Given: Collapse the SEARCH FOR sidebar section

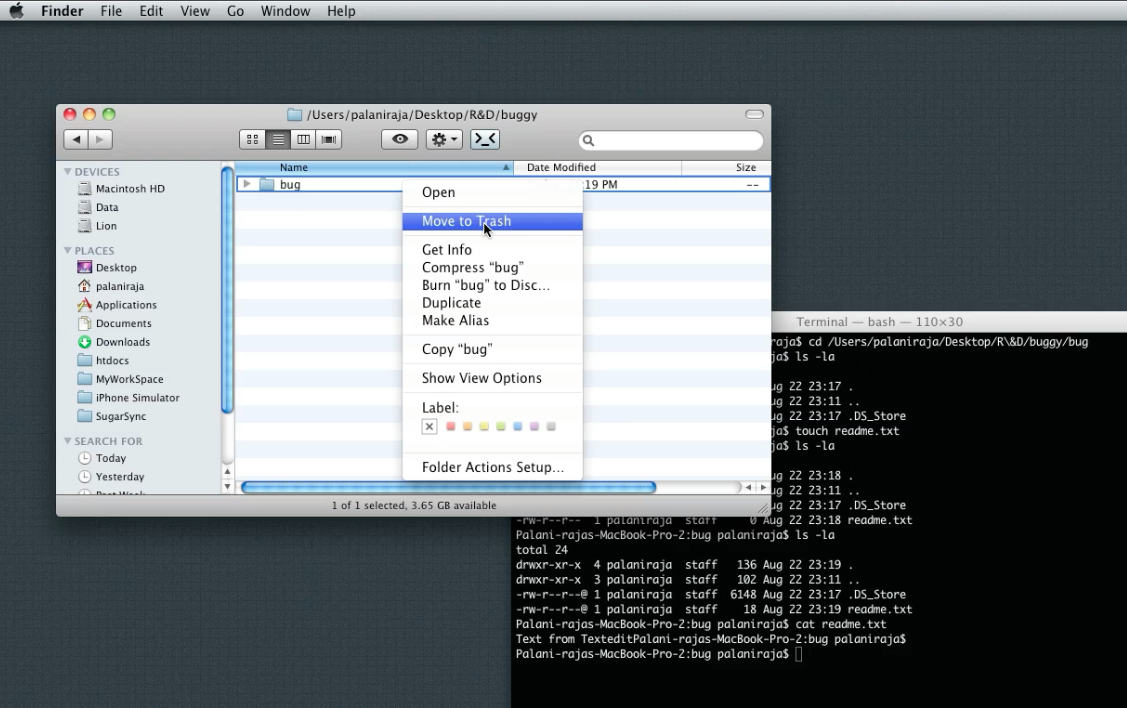Looking at the screenshot, I should click(68, 441).
